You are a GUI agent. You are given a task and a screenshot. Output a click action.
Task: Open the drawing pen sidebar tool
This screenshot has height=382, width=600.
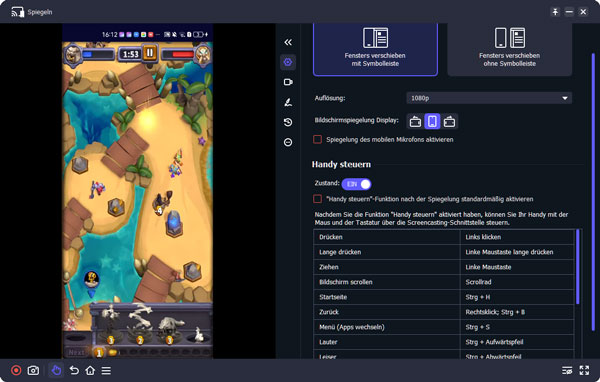tap(288, 102)
